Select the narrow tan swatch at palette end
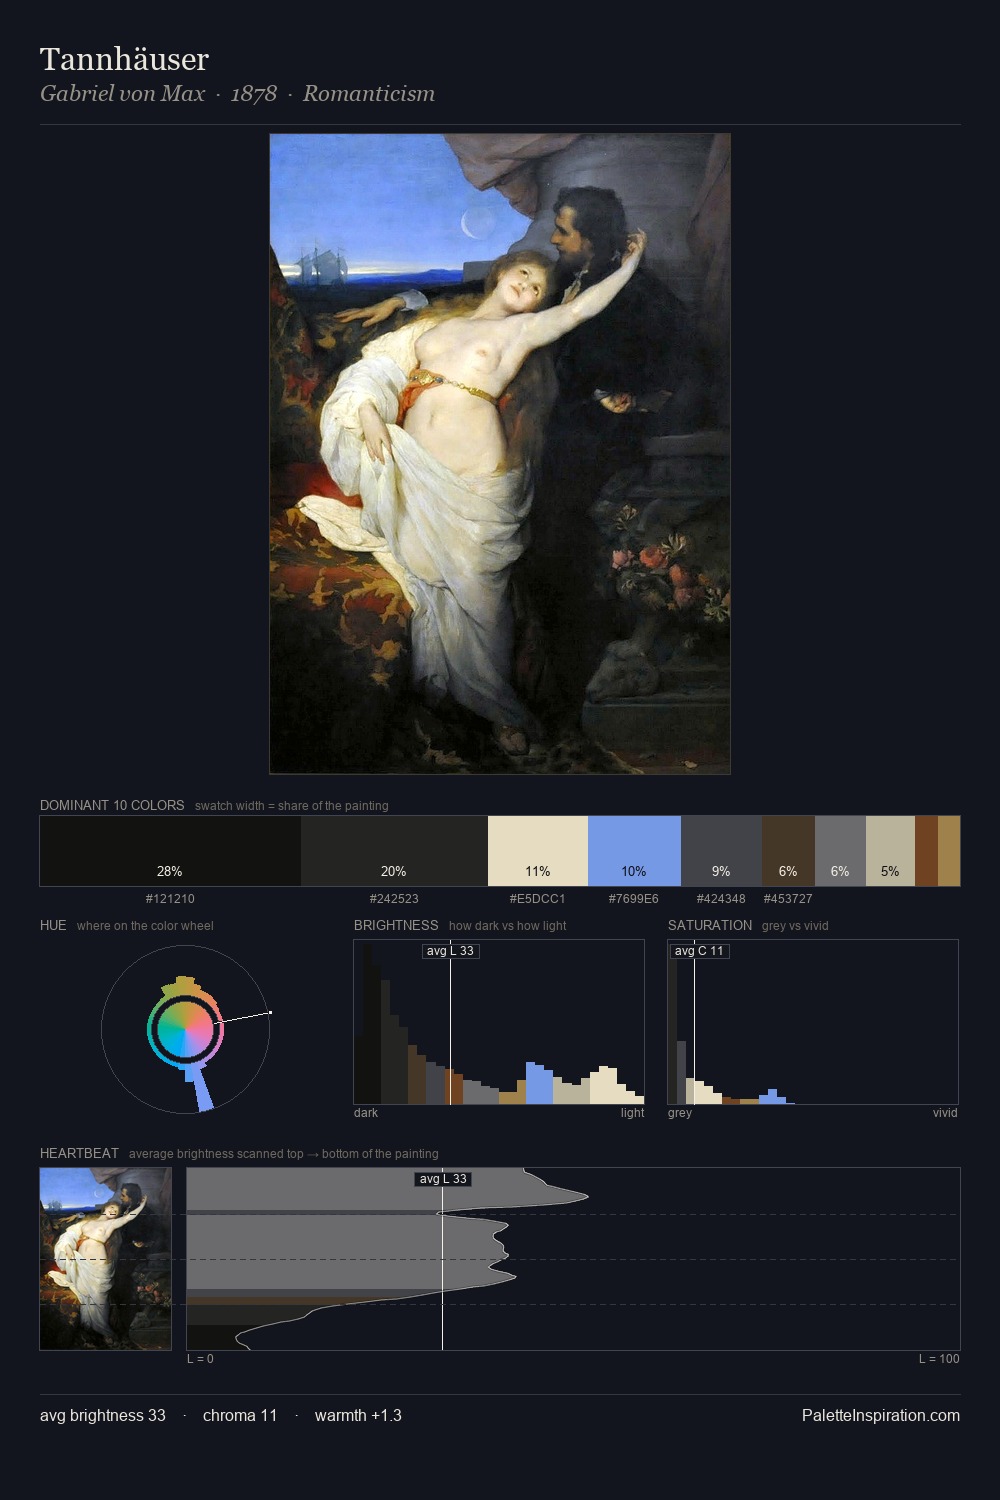1000x1500 pixels. 949,851
